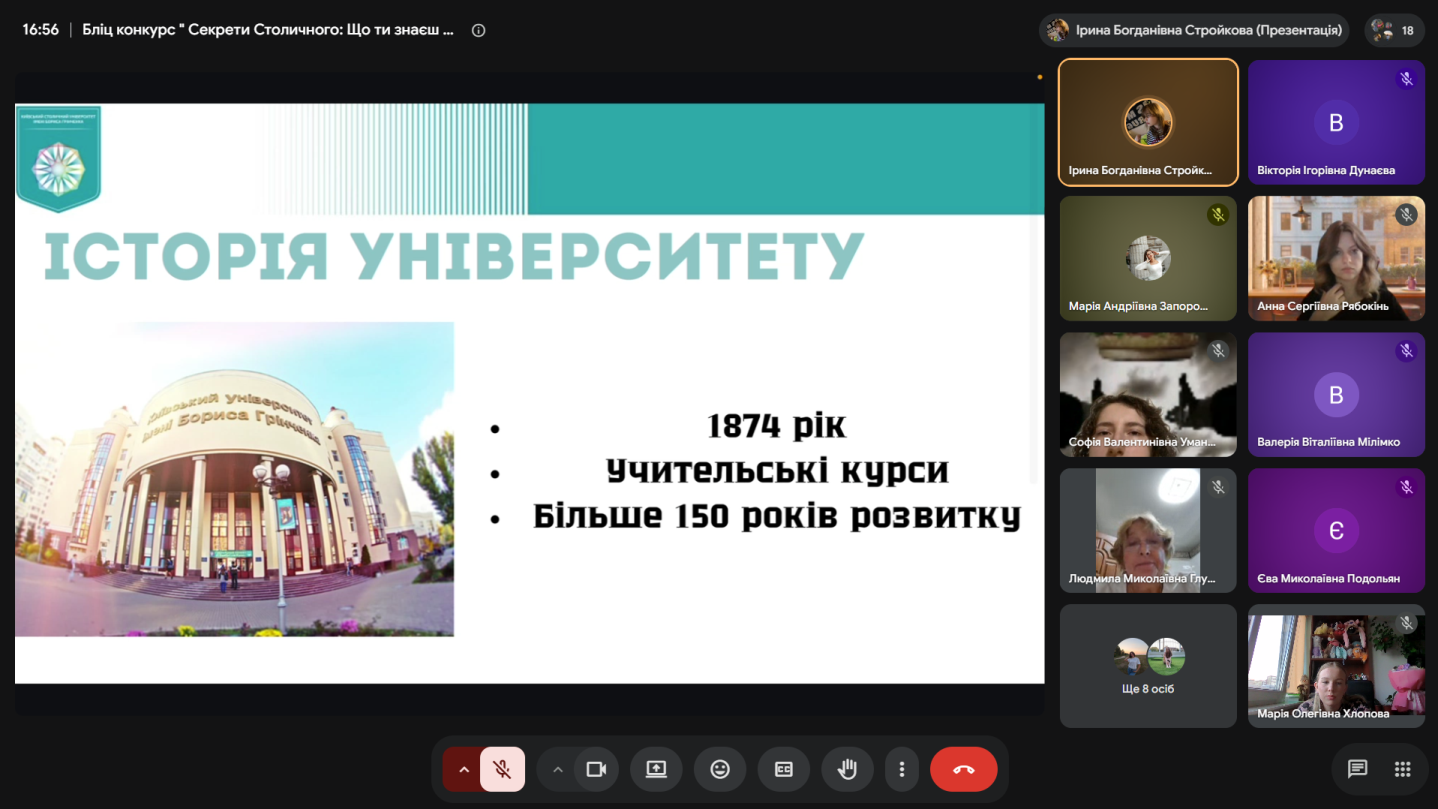1438x809 pixels.
Task: Select Анна Сергіївна Рябокінь's video tile
Action: [x=1336, y=258]
